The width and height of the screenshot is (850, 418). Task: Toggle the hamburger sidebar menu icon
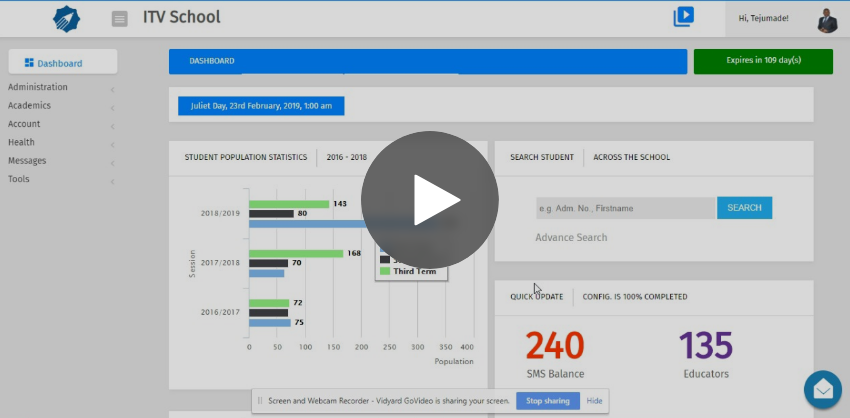(120, 18)
